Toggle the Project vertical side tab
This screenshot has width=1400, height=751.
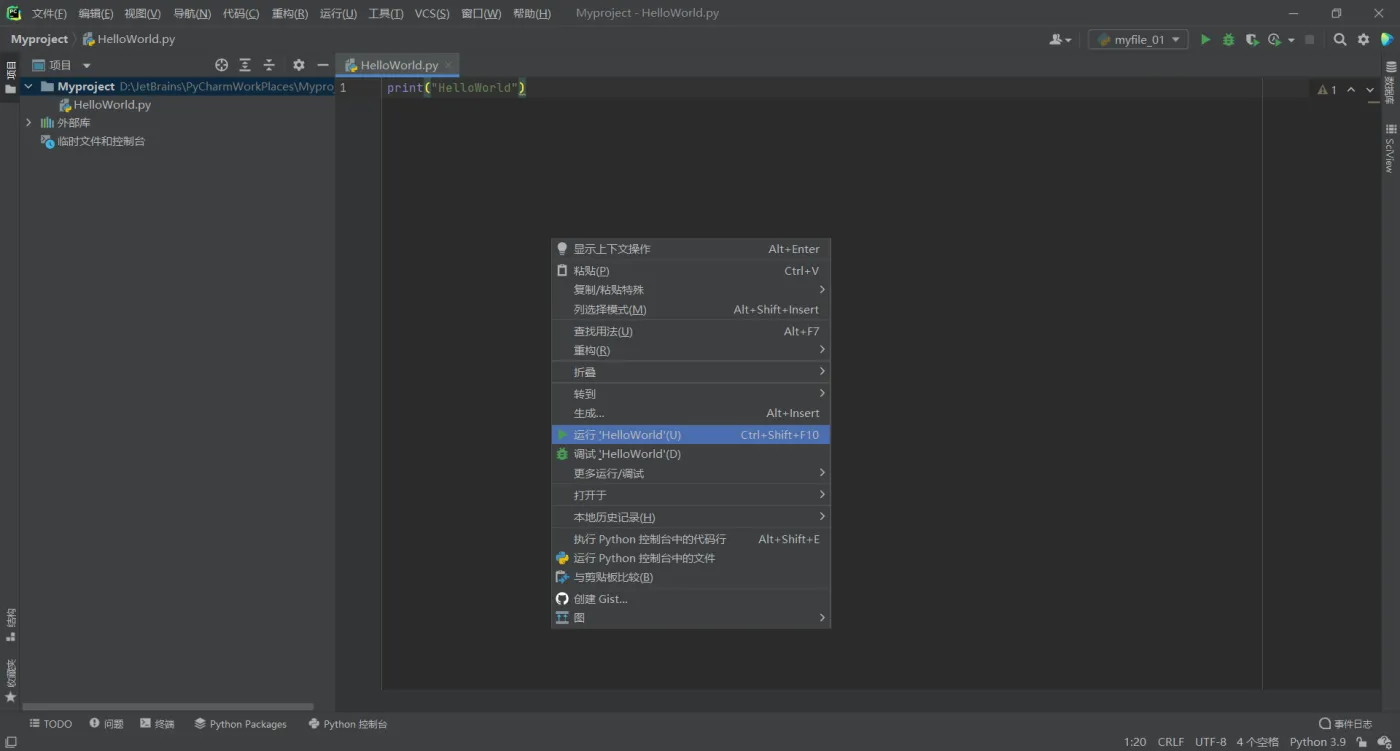coord(11,78)
